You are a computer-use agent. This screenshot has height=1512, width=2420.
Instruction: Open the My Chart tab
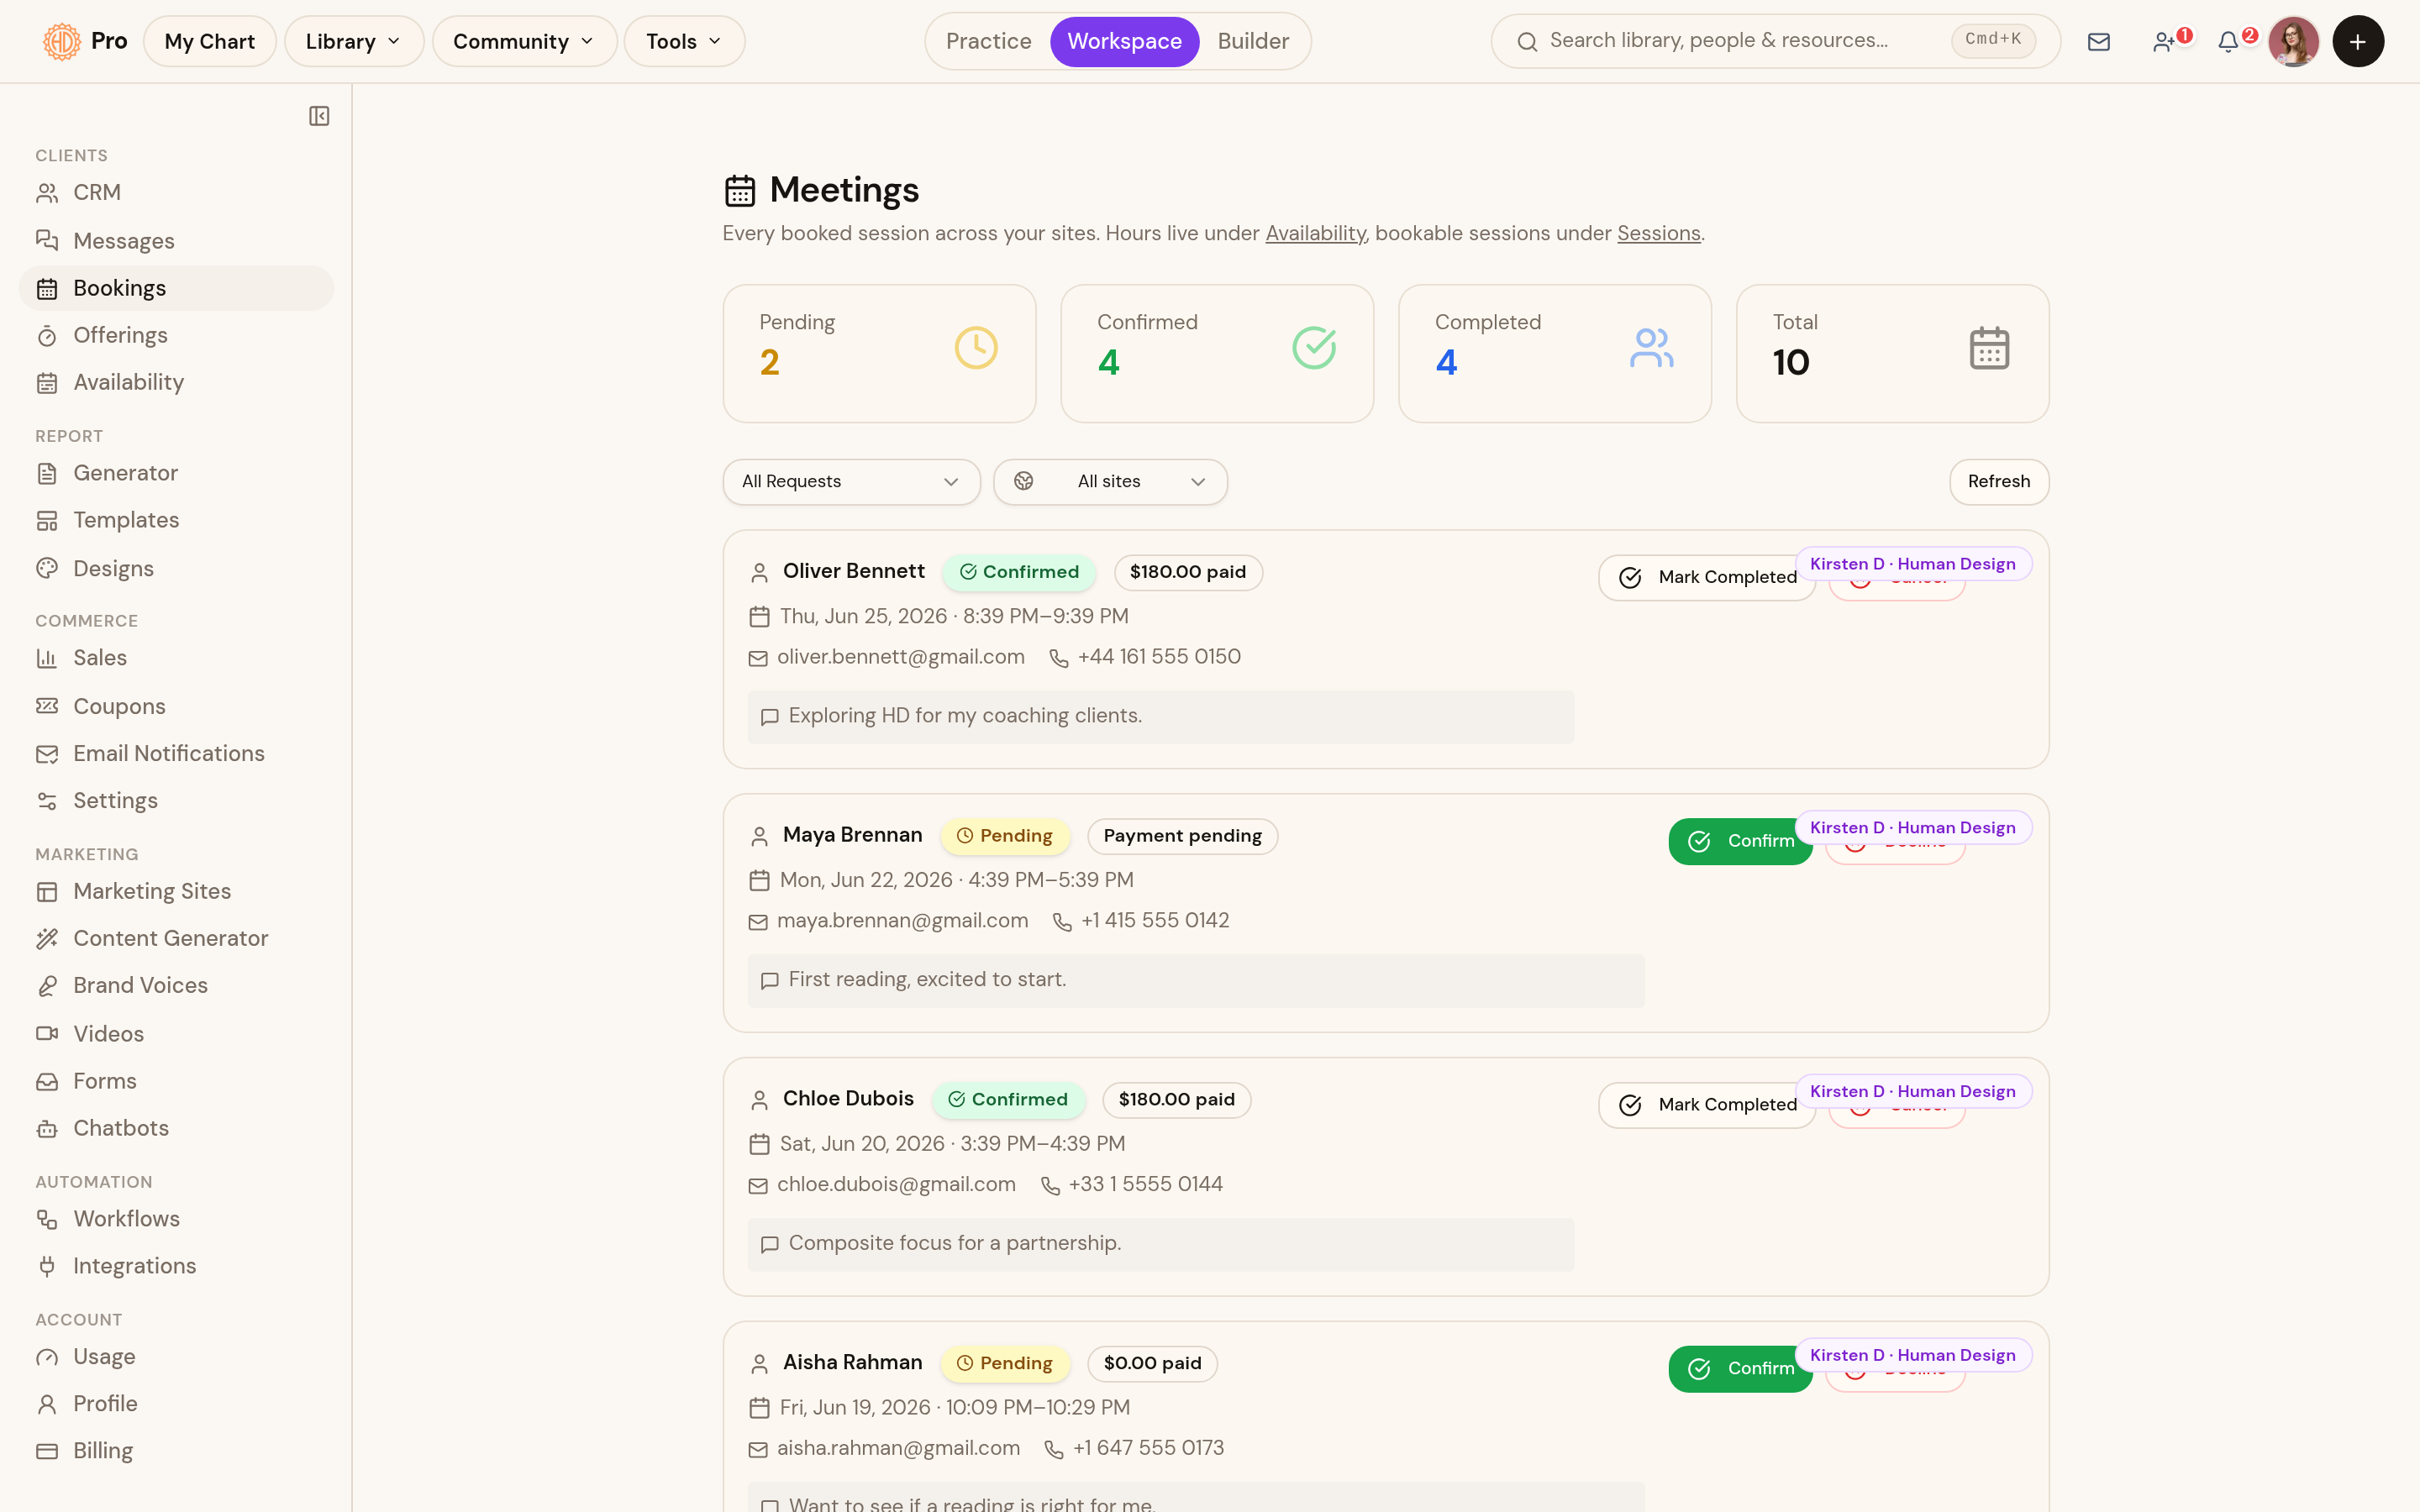tap(209, 41)
